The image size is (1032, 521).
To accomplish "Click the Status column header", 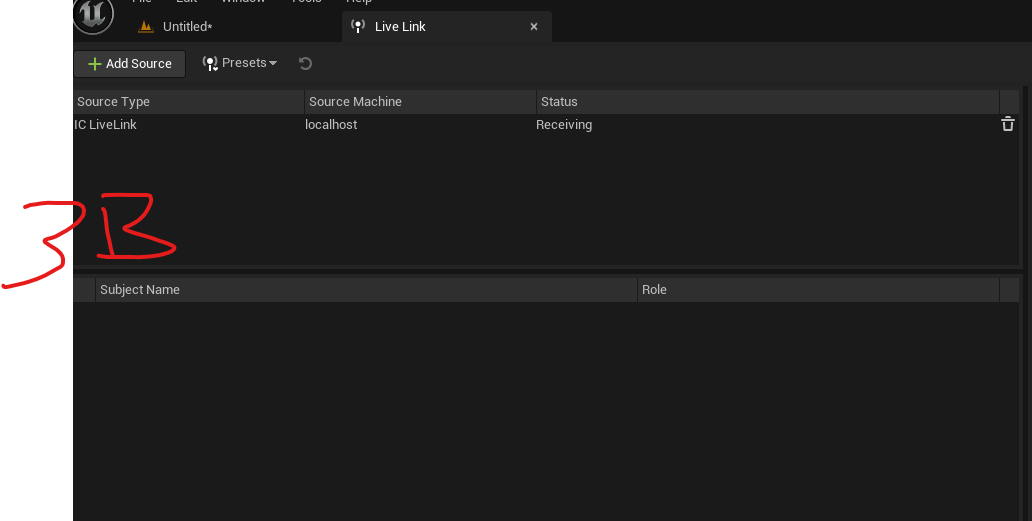I will tap(768, 102).
